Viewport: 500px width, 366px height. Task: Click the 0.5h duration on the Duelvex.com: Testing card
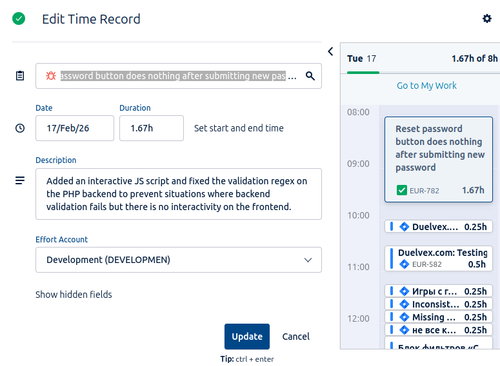click(x=477, y=264)
